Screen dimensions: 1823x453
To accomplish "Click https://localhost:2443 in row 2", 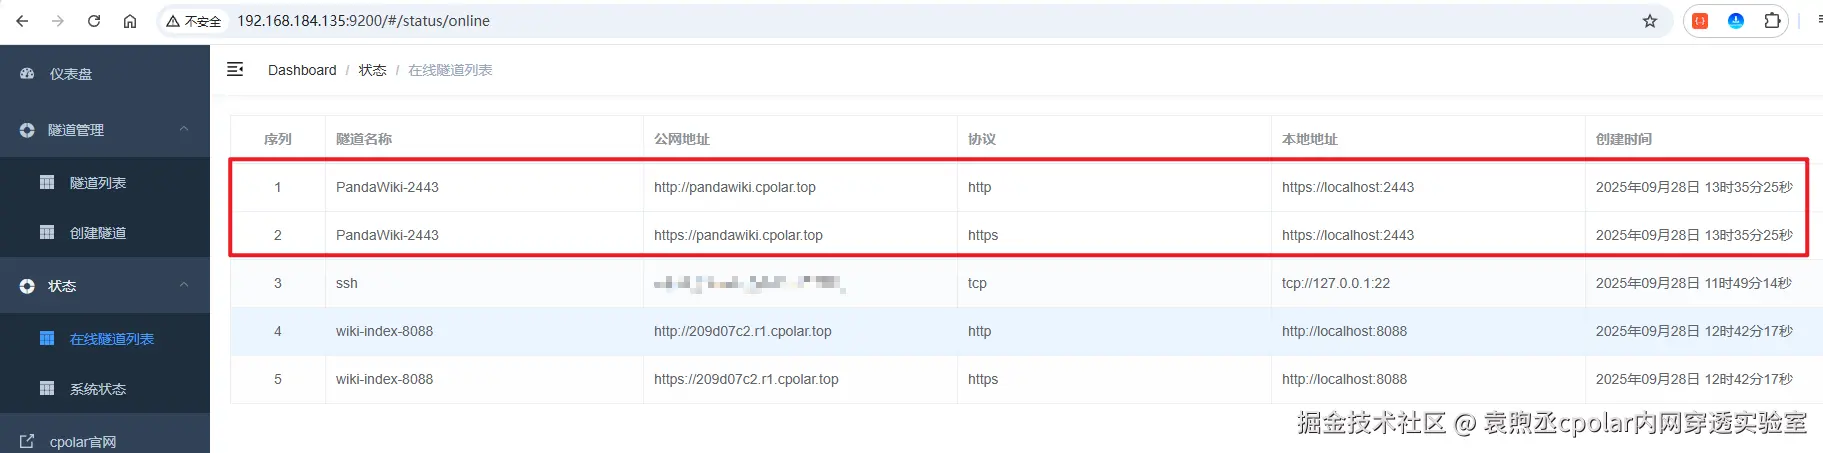I will tap(1348, 235).
